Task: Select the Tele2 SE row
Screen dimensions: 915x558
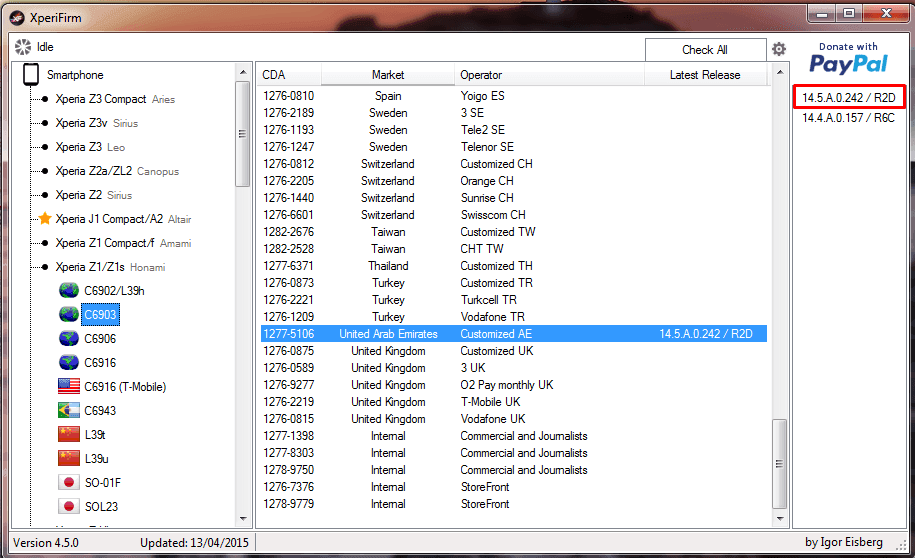Action: click(514, 130)
